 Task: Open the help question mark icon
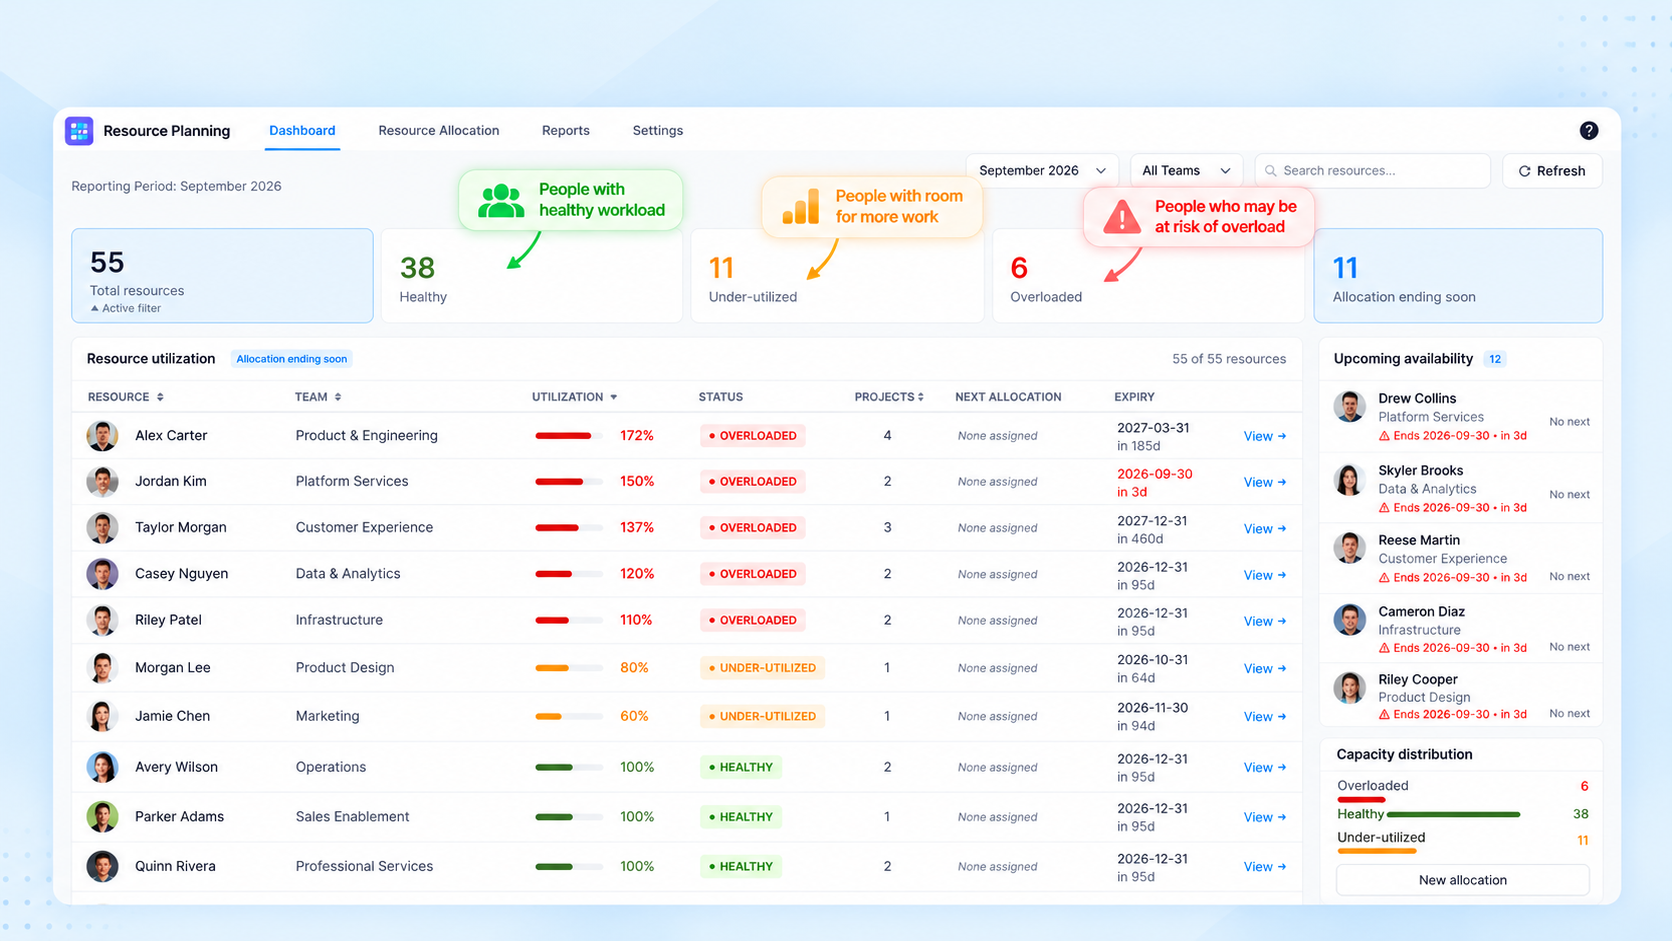[1588, 131]
